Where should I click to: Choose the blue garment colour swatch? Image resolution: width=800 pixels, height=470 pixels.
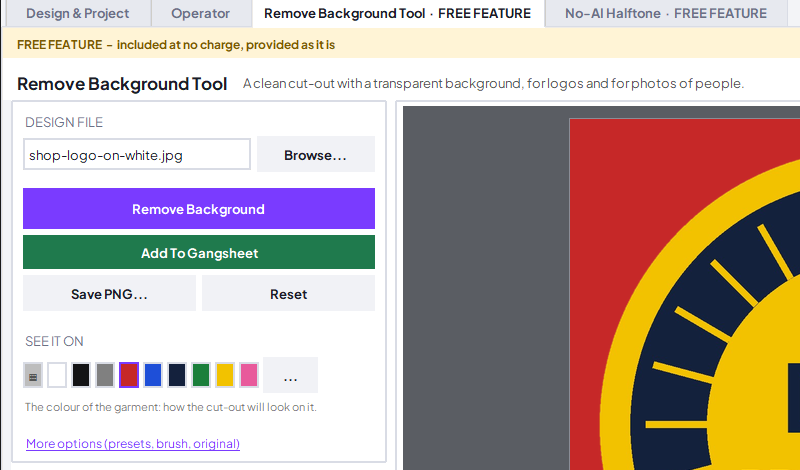click(153, 376)
